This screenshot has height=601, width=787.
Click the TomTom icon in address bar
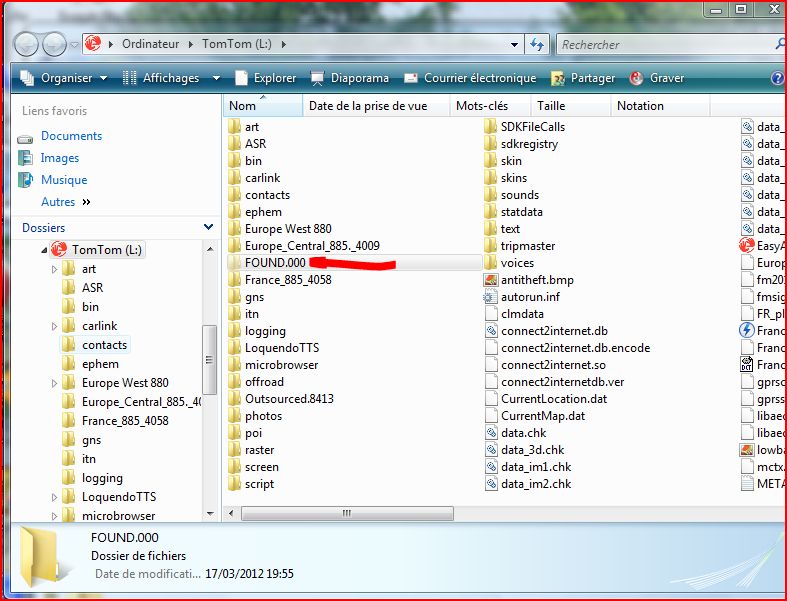[92, 44]
